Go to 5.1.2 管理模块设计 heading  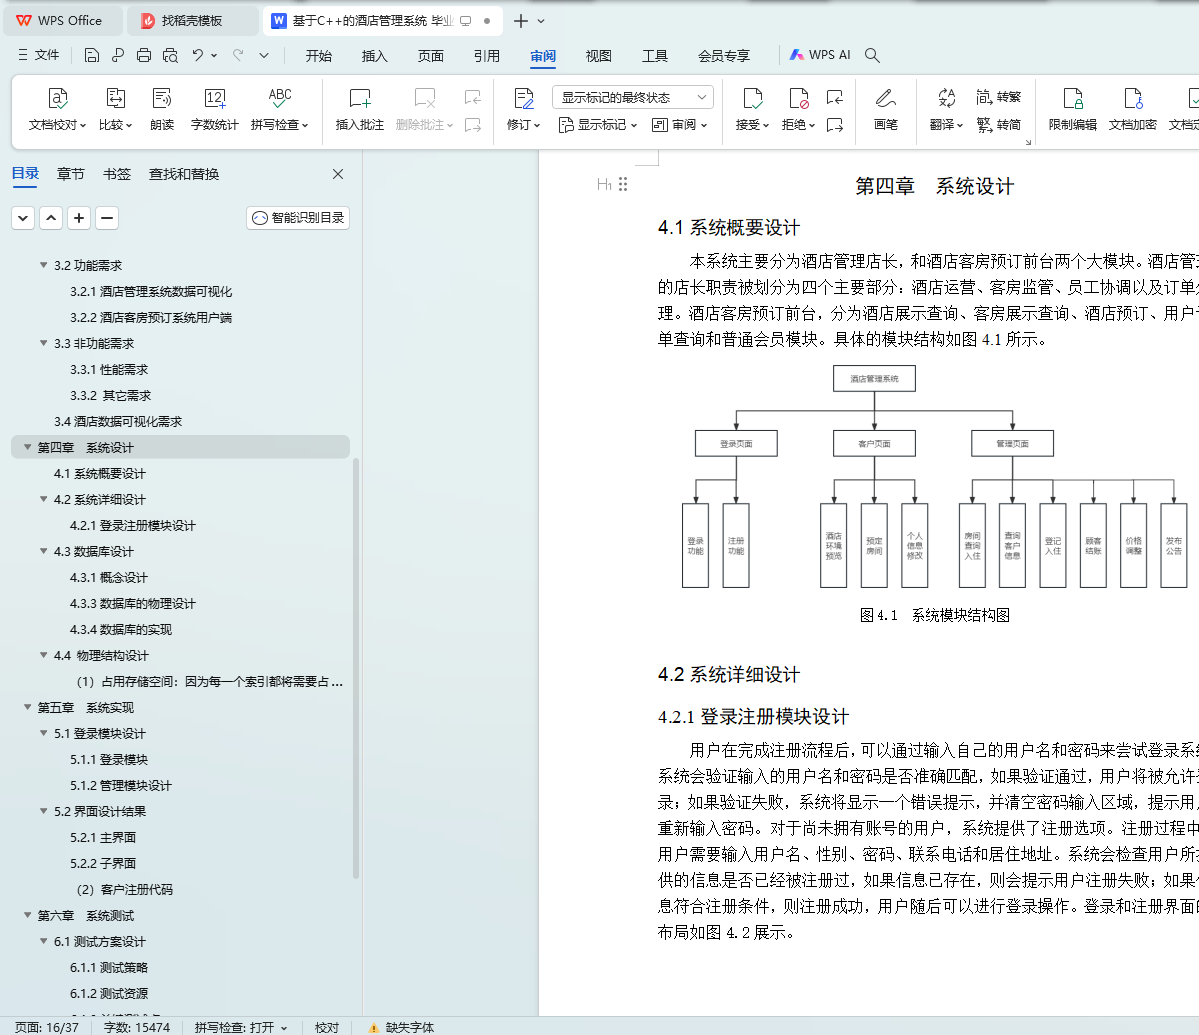point(121,785)
